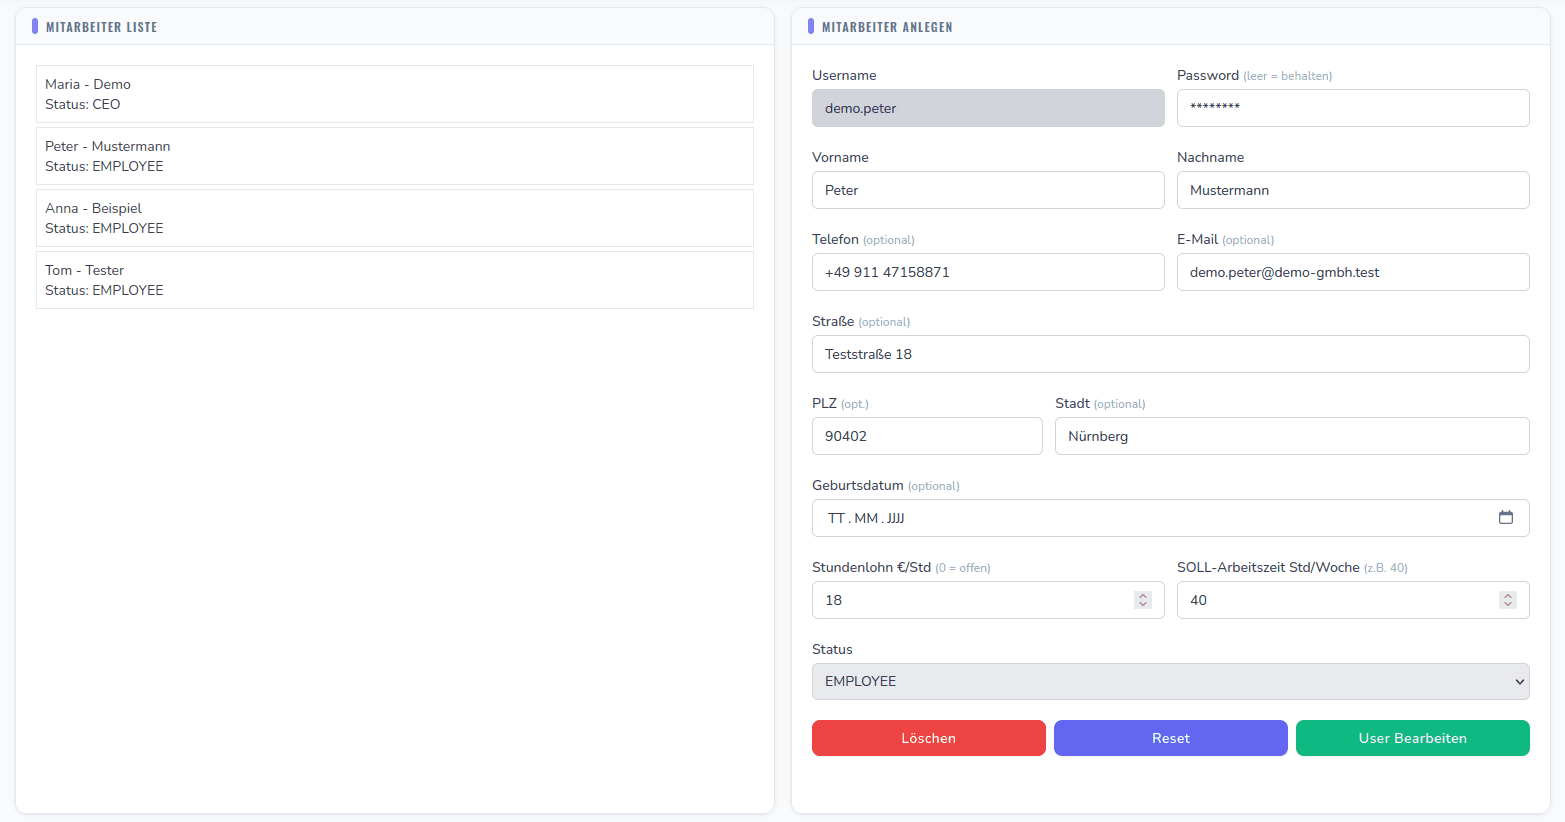Click inside the Telefon field

tap(988, 272)
